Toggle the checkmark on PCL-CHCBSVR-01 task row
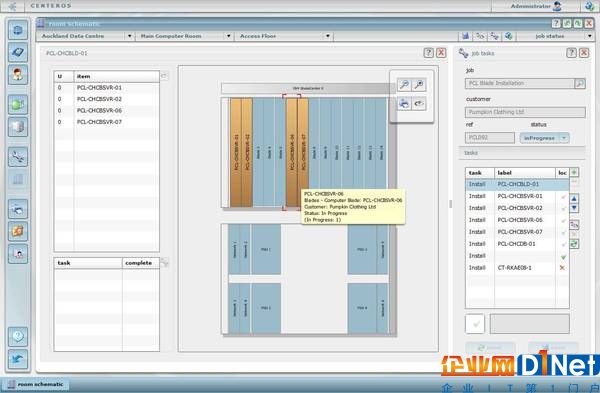600x393 pixels. (x=563, y=197)
